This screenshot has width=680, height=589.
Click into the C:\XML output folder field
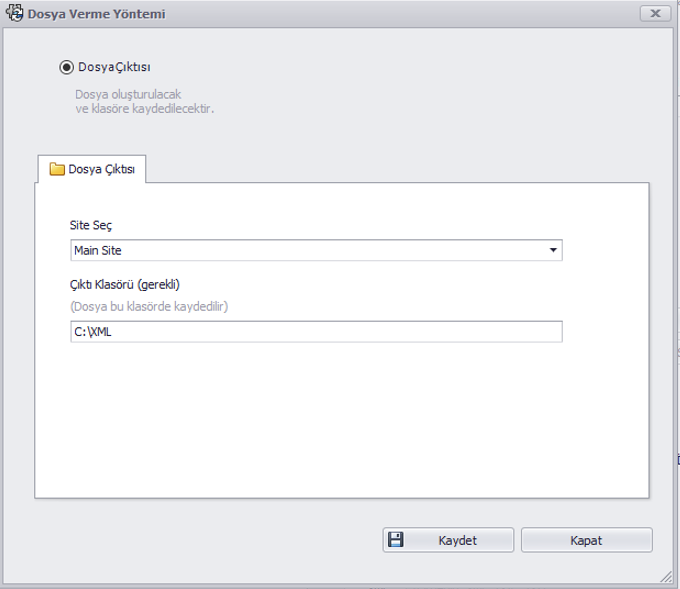(x=316, y=332)
